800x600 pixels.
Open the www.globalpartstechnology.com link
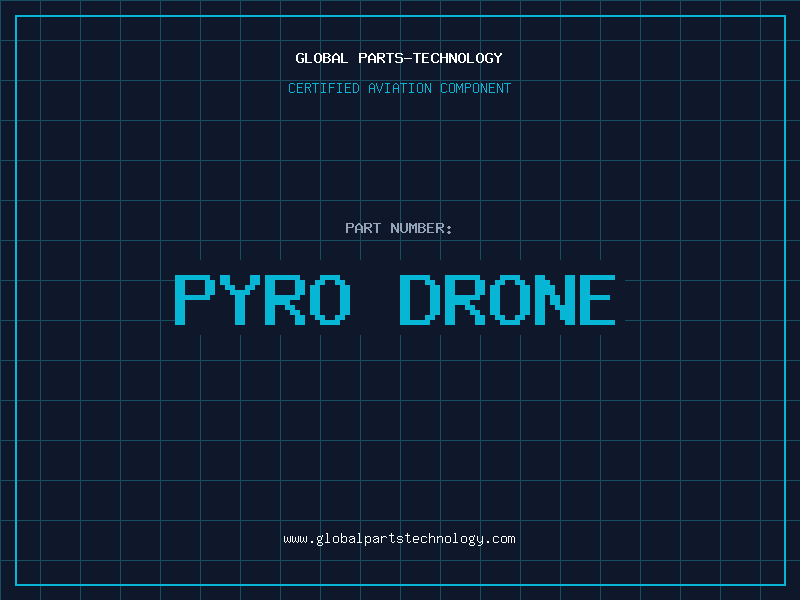pyautogui.click(x=399, y=539)
